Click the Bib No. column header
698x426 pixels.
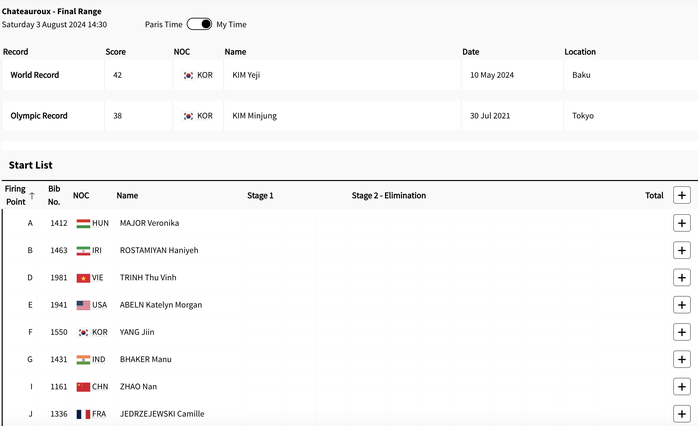click(54, 195)
